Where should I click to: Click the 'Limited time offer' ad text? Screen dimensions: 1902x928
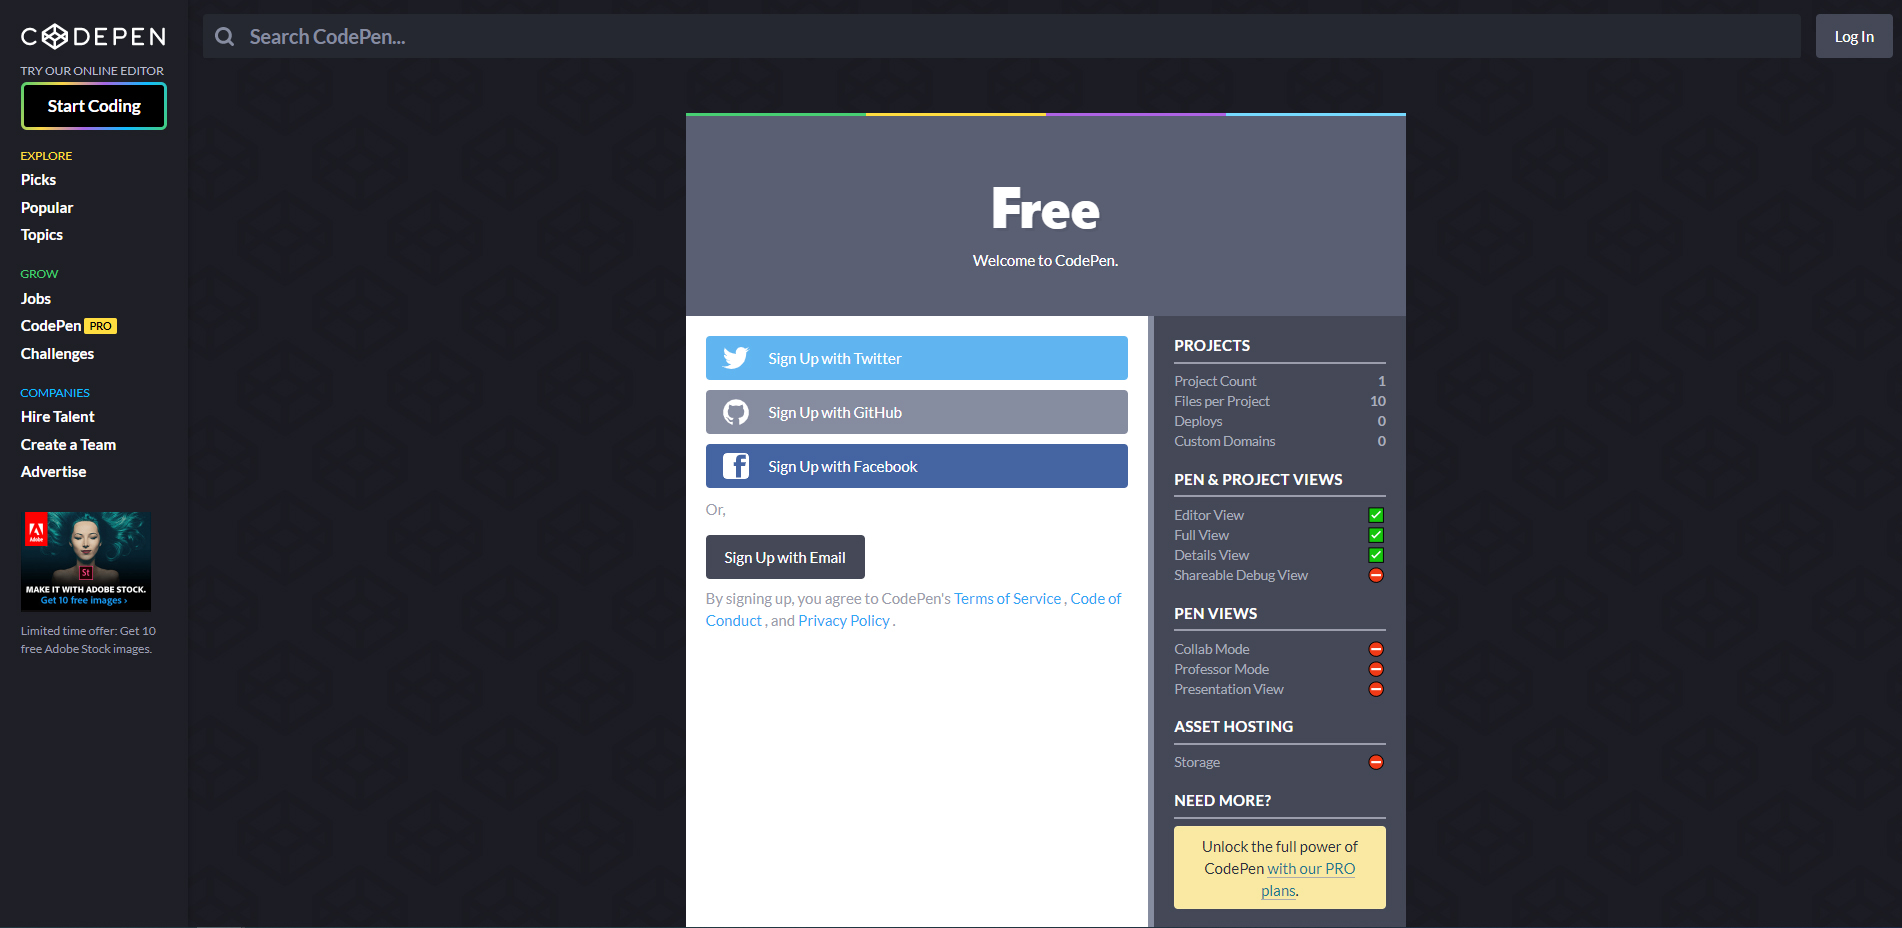pyautogui.click(x=88, y=640)
